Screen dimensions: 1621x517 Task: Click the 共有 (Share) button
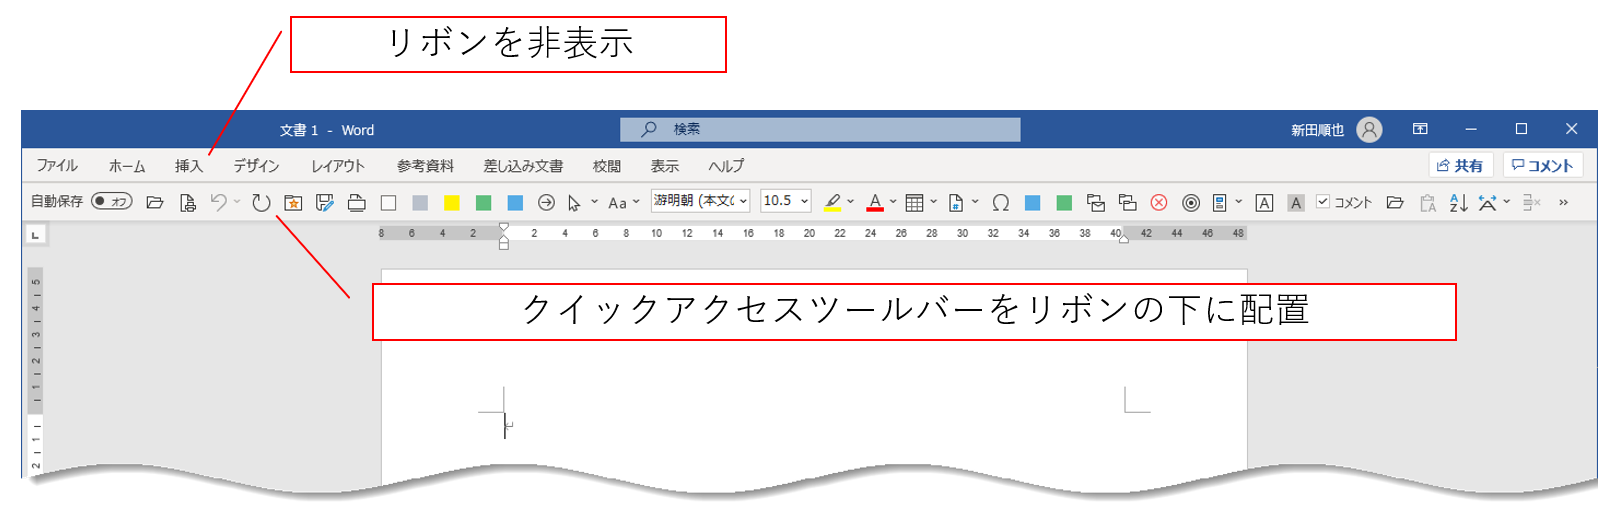click(1460, 166)
